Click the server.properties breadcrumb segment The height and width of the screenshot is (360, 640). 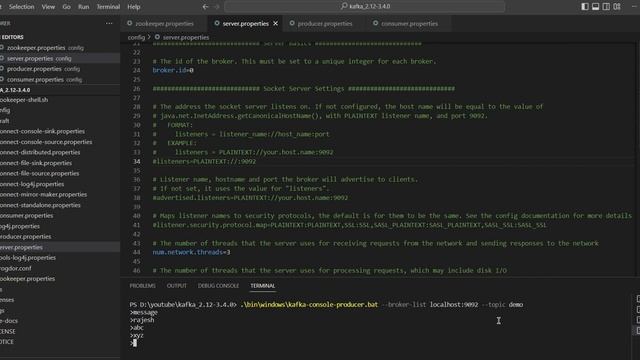point(186,37)
